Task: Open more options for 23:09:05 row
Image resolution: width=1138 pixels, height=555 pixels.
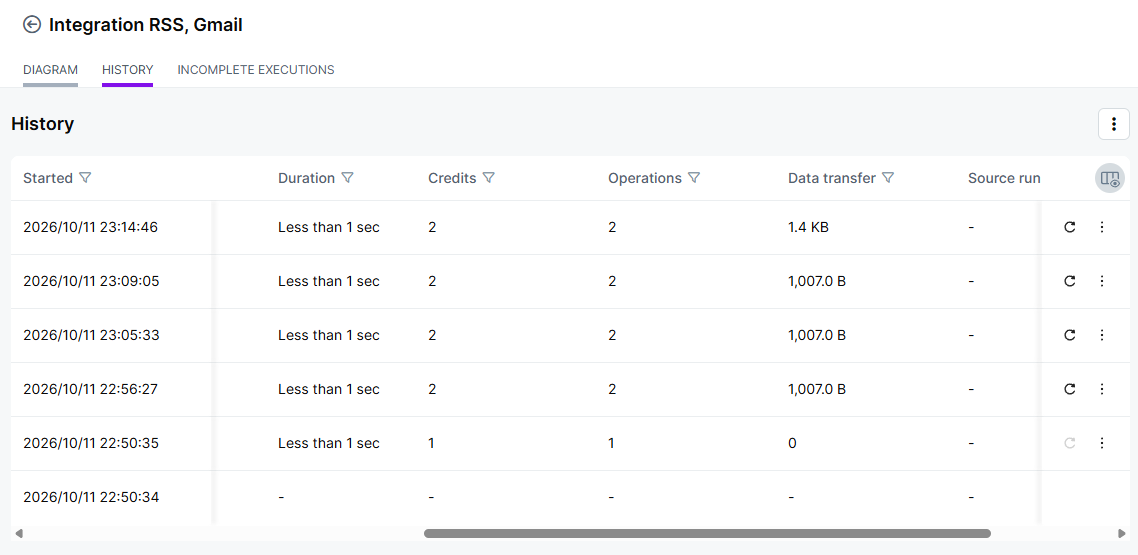Action: coord(1102,281)
